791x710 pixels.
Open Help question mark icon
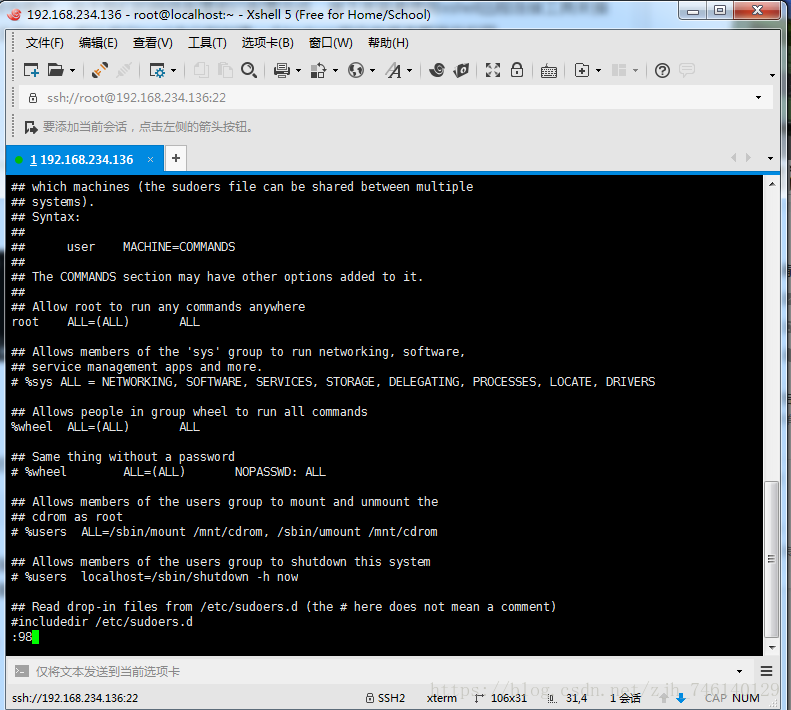point(662,70)
